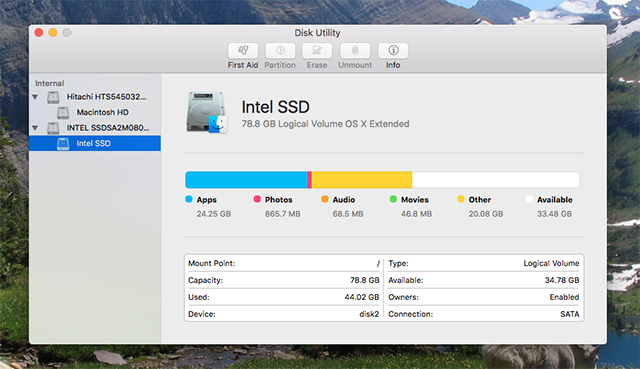This screenshot has height=369, width=640.
Task: Click the yellow Other legend dot
Action: [461, 199]
